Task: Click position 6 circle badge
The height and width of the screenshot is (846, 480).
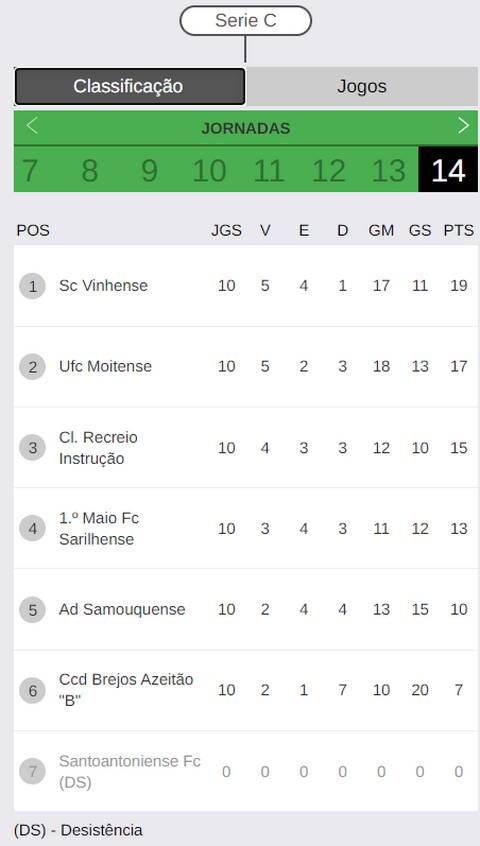Action: click(32, 691)
